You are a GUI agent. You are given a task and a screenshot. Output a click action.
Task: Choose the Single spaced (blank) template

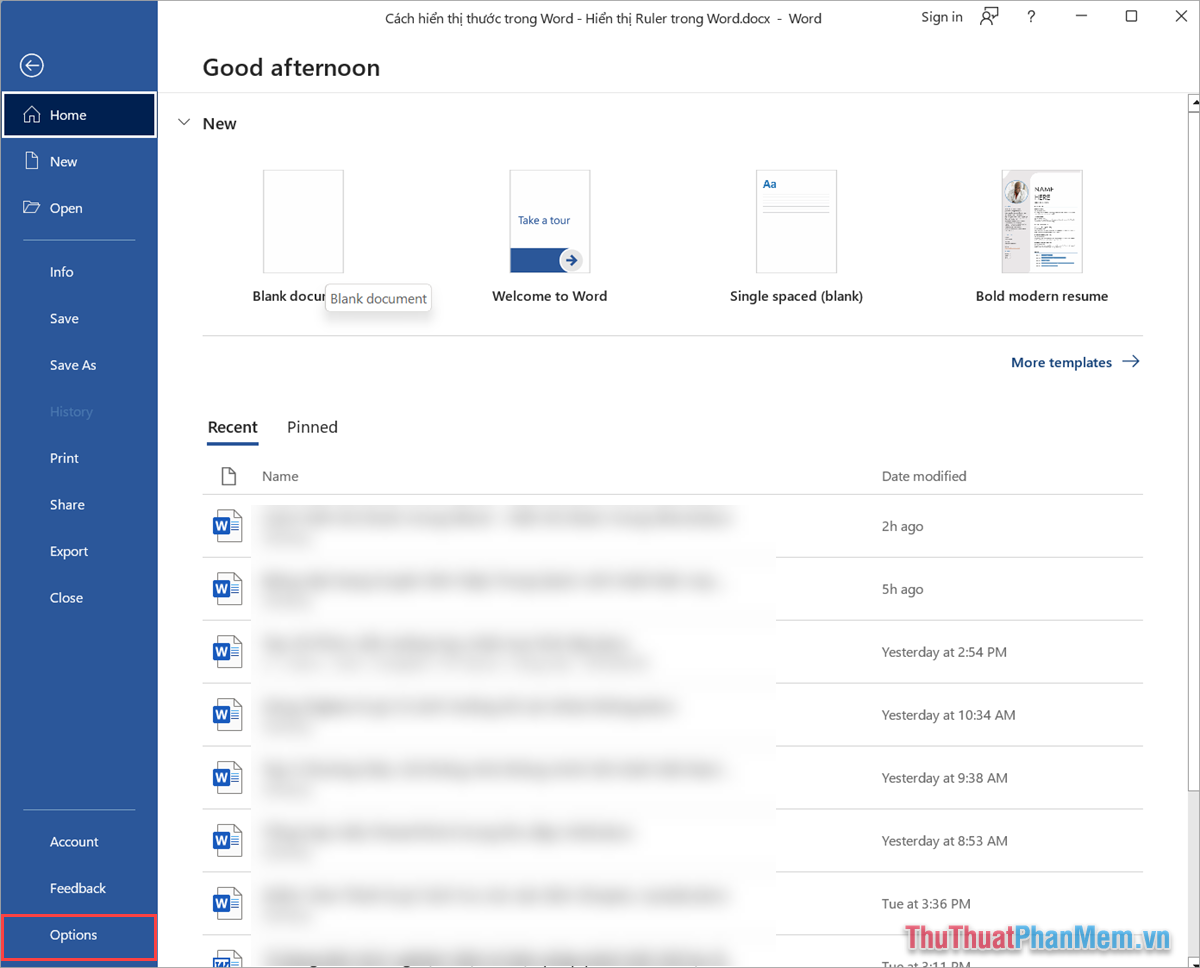796,221
